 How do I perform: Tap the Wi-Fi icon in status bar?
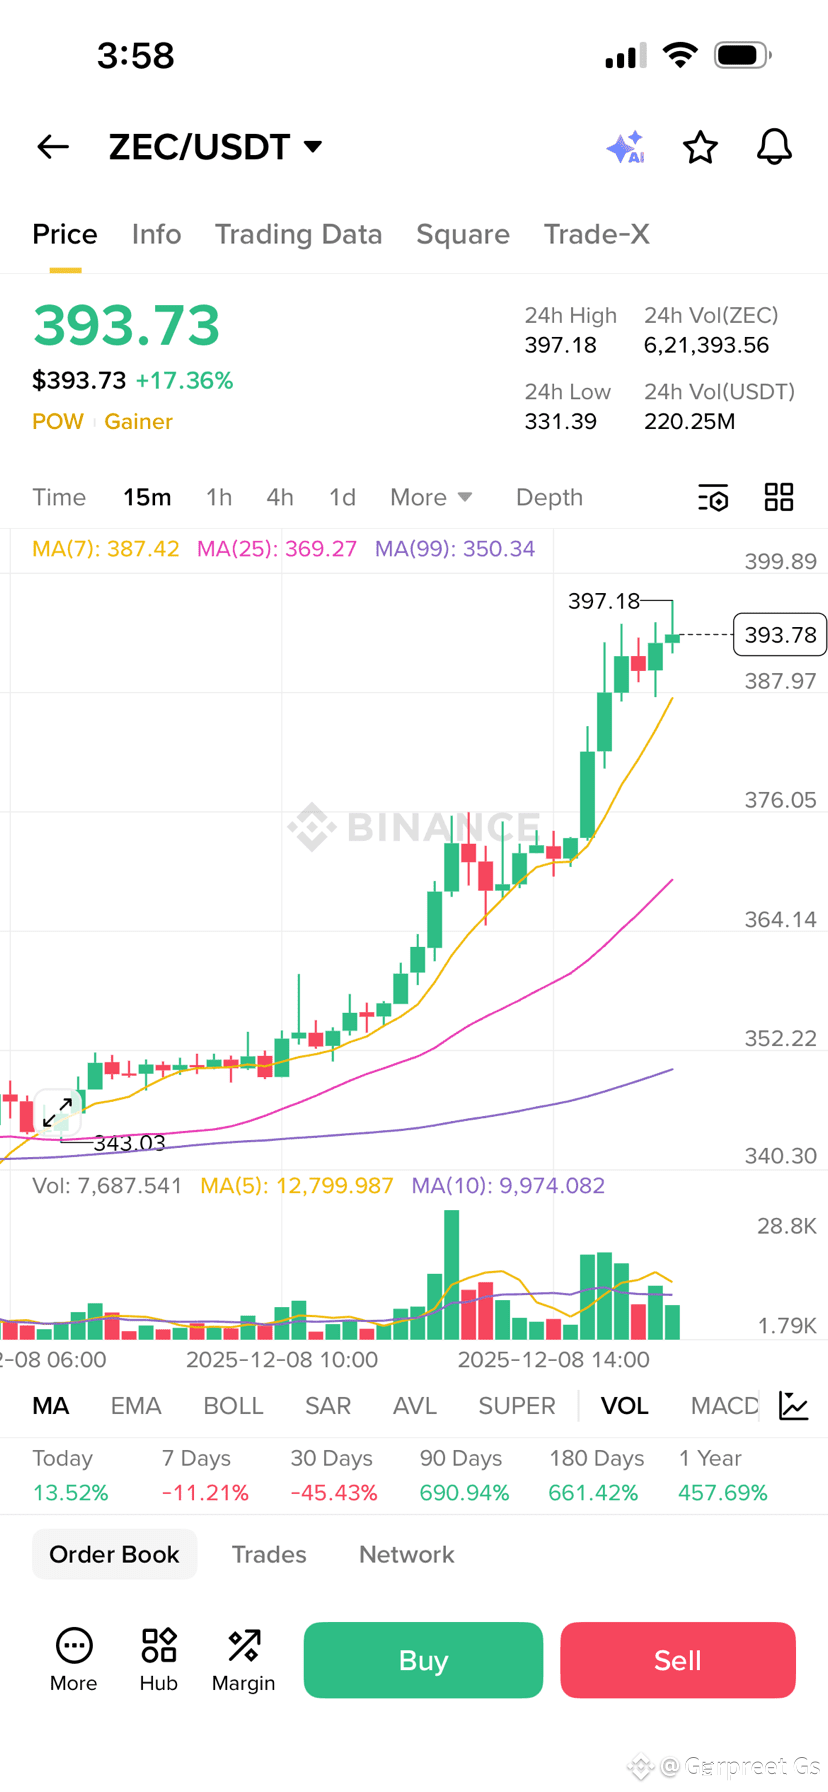click(x=680, y=55)
